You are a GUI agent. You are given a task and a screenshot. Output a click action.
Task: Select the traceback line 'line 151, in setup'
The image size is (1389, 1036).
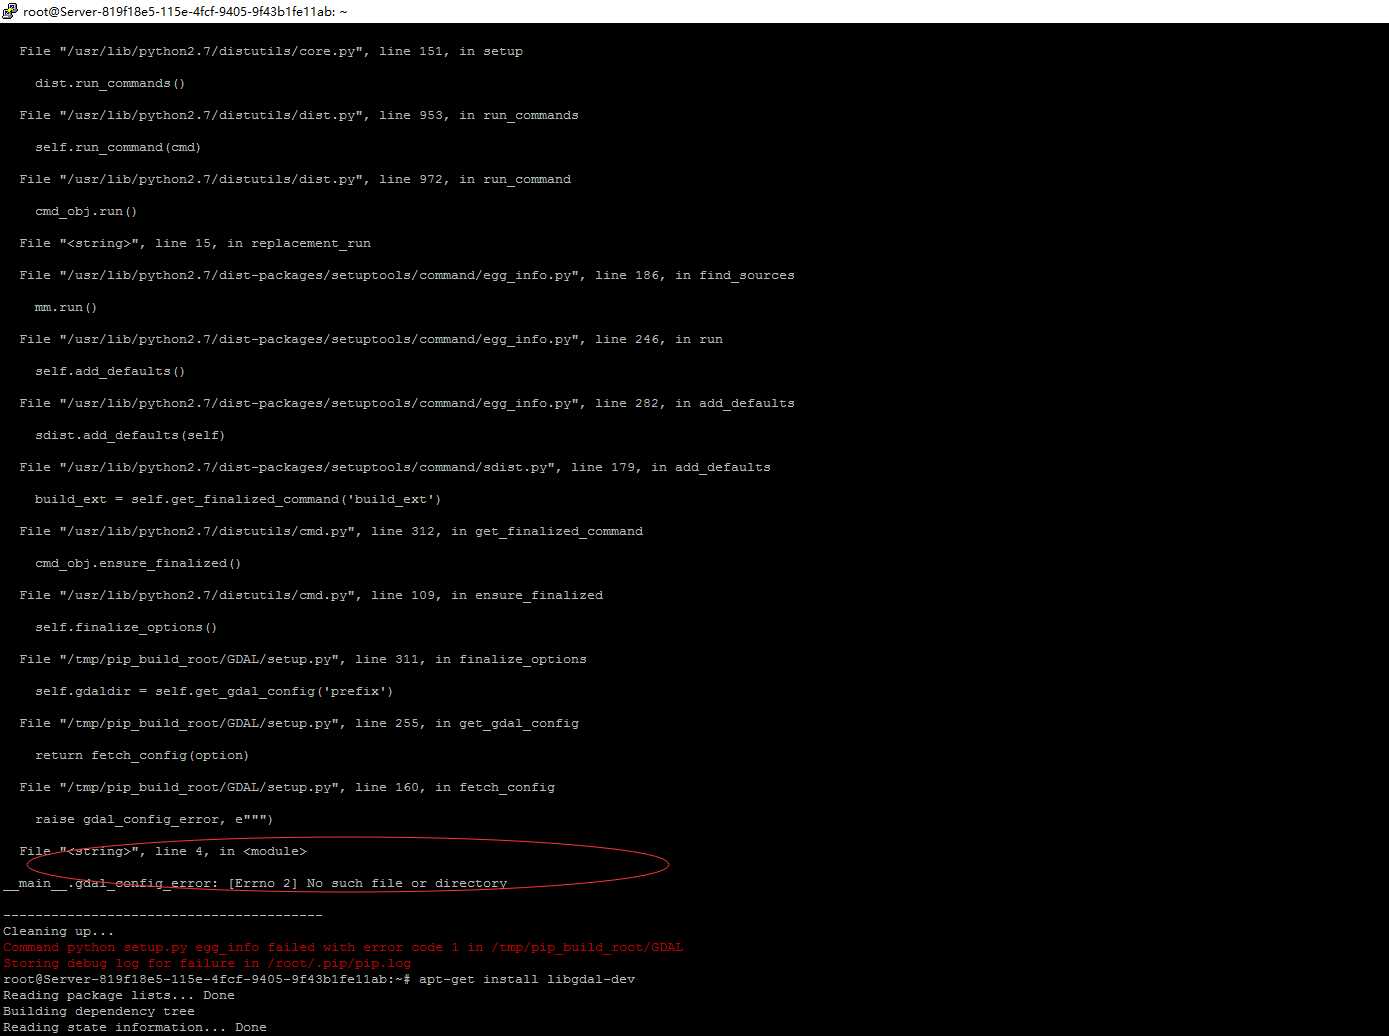[x=271, y=51]
